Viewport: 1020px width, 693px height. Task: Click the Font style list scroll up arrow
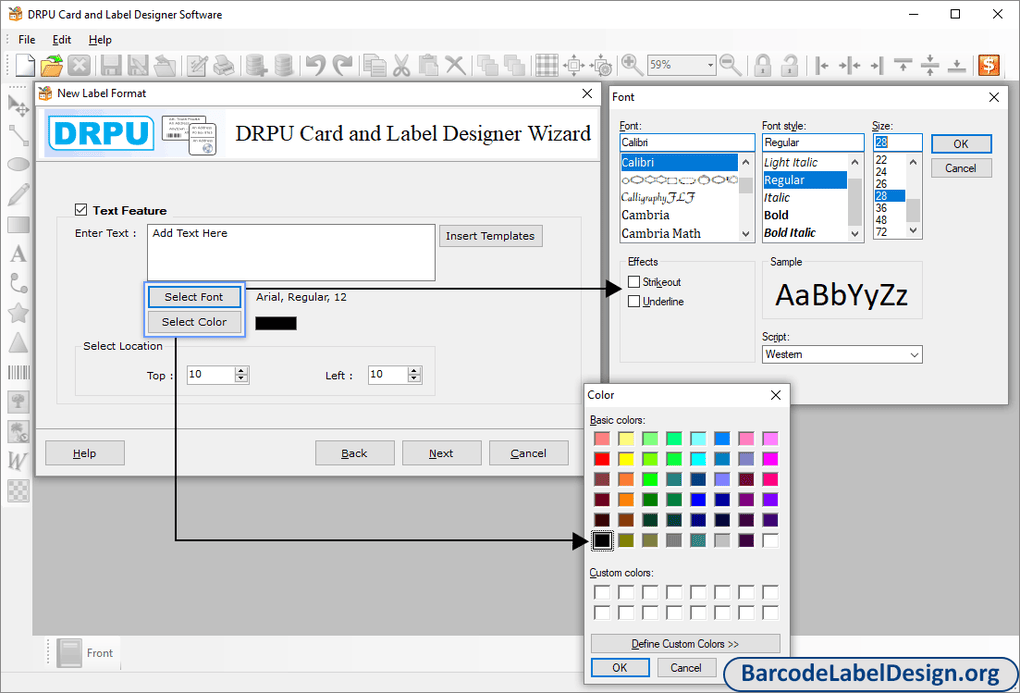point(855,162)
